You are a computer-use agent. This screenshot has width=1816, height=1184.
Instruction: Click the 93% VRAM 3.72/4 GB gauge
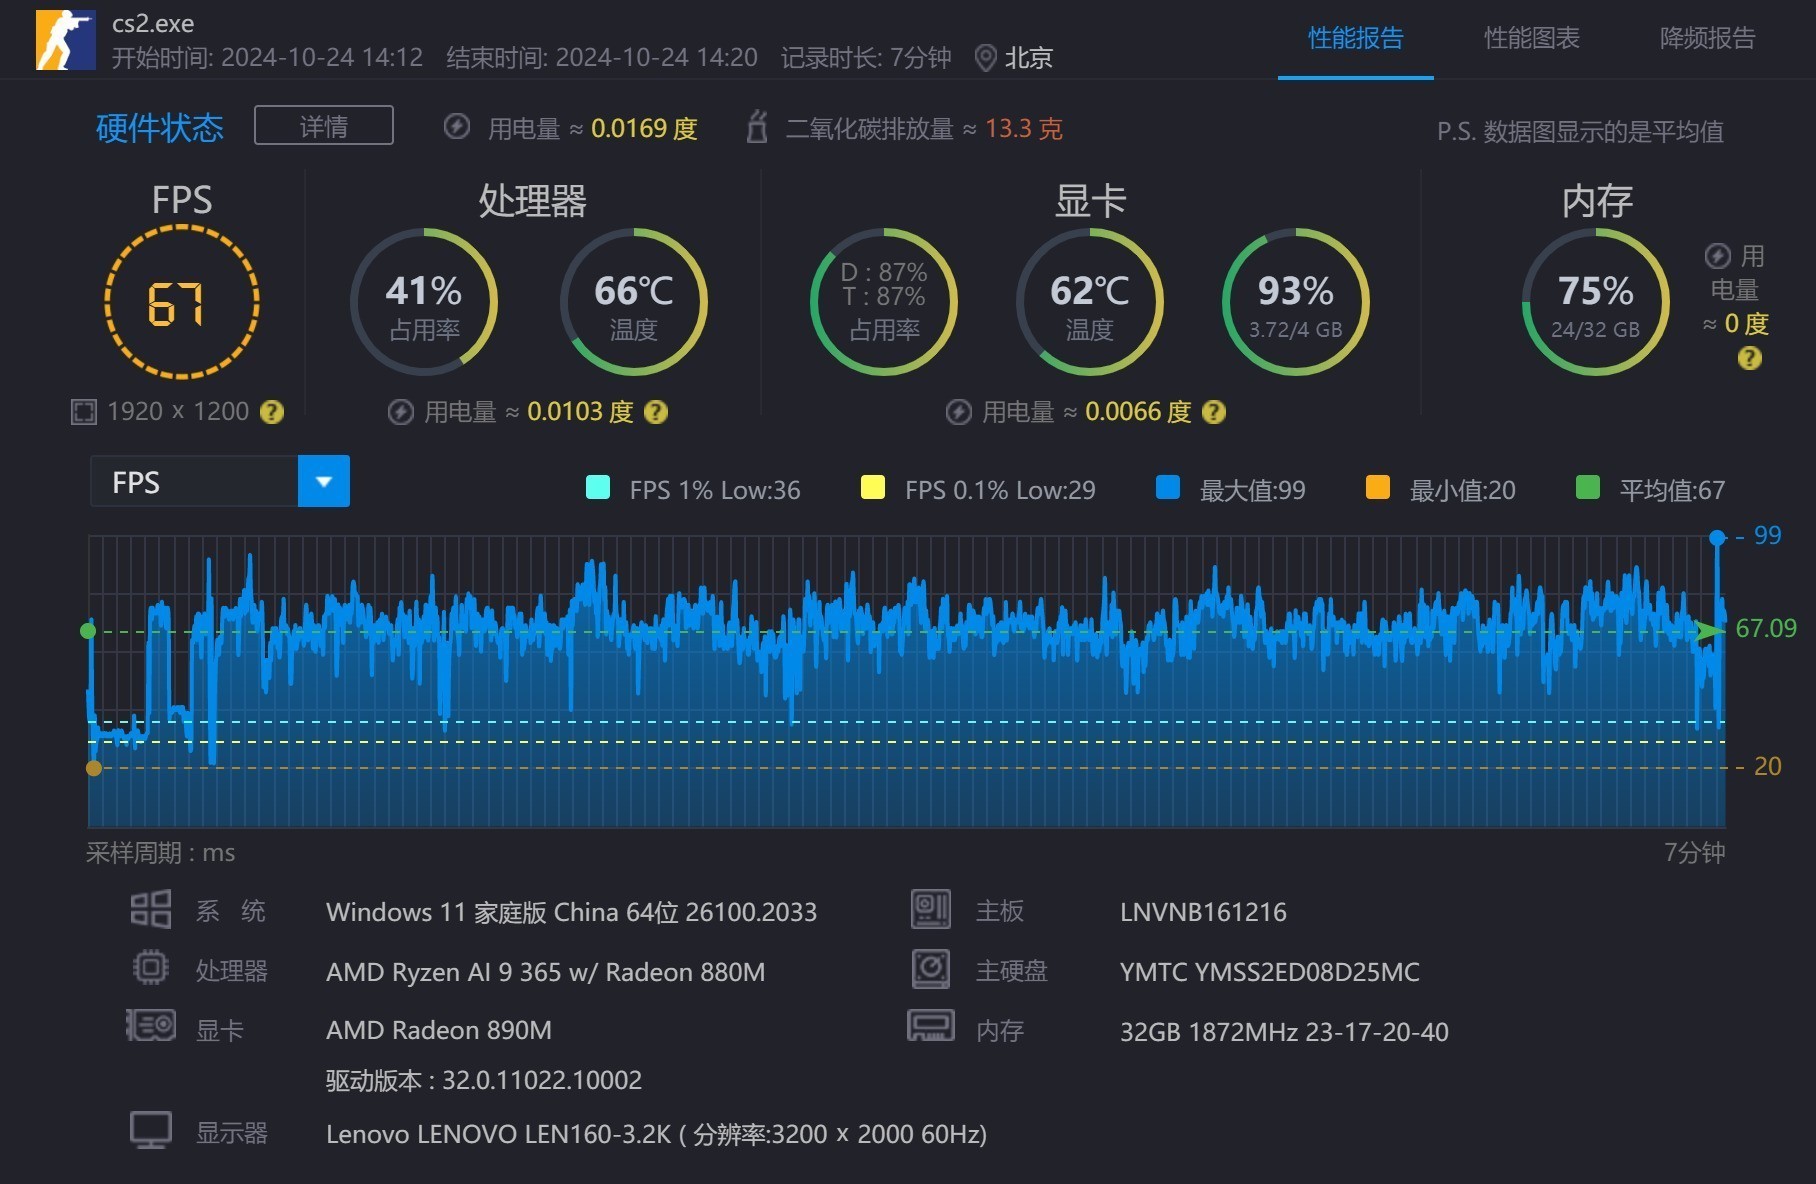click(x=1296, y=302)
